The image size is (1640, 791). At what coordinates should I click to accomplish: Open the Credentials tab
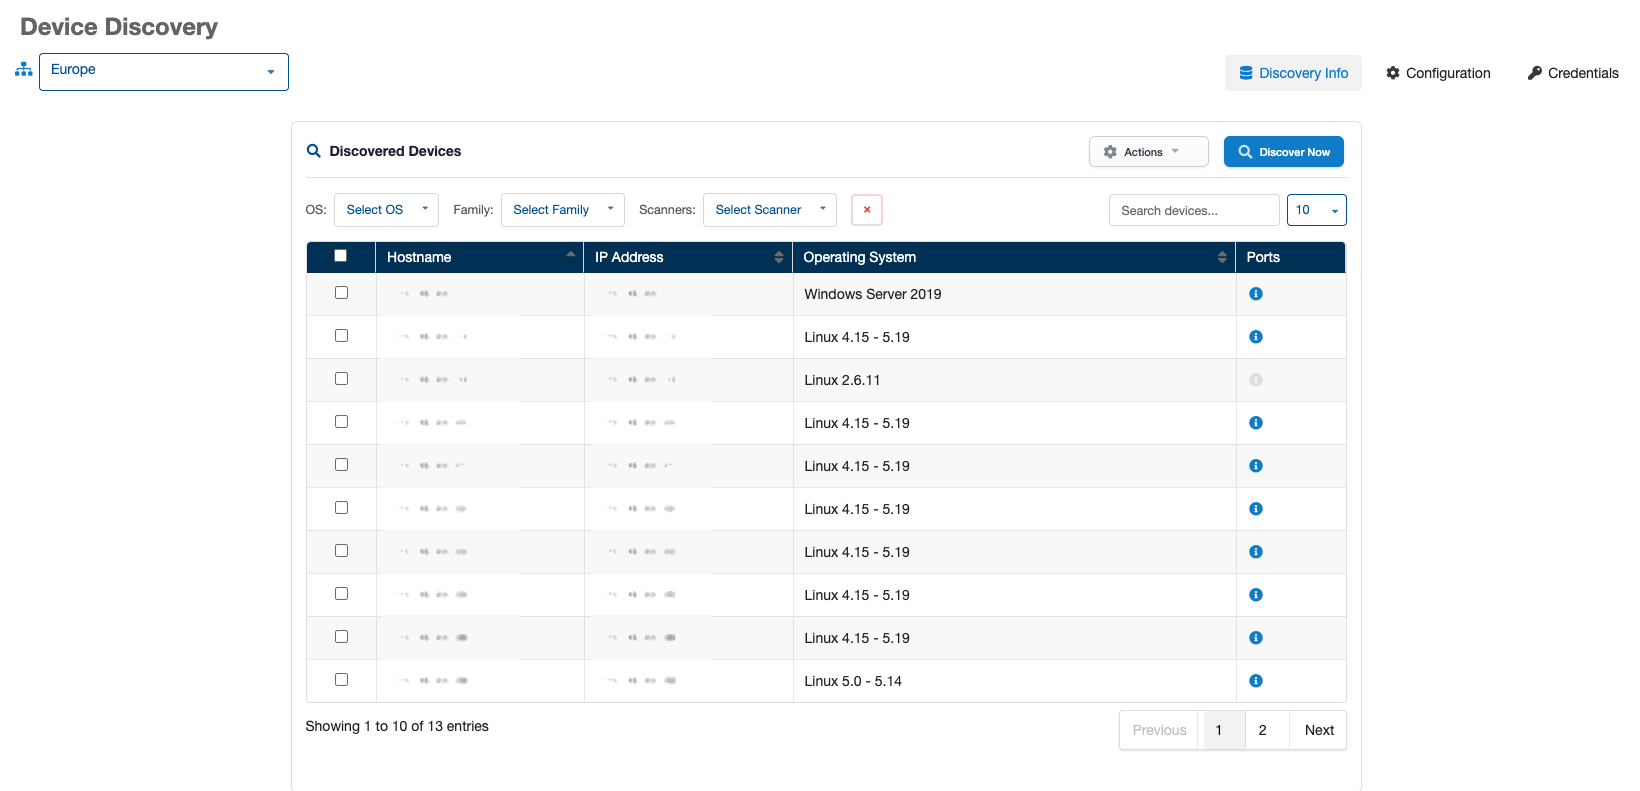pyautogui.click(x=1573, y=73)
